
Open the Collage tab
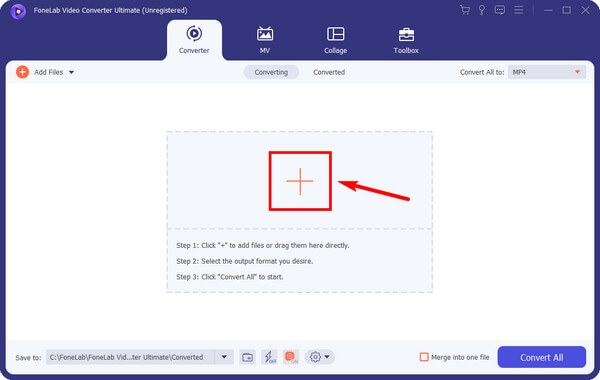coord(335,40)
